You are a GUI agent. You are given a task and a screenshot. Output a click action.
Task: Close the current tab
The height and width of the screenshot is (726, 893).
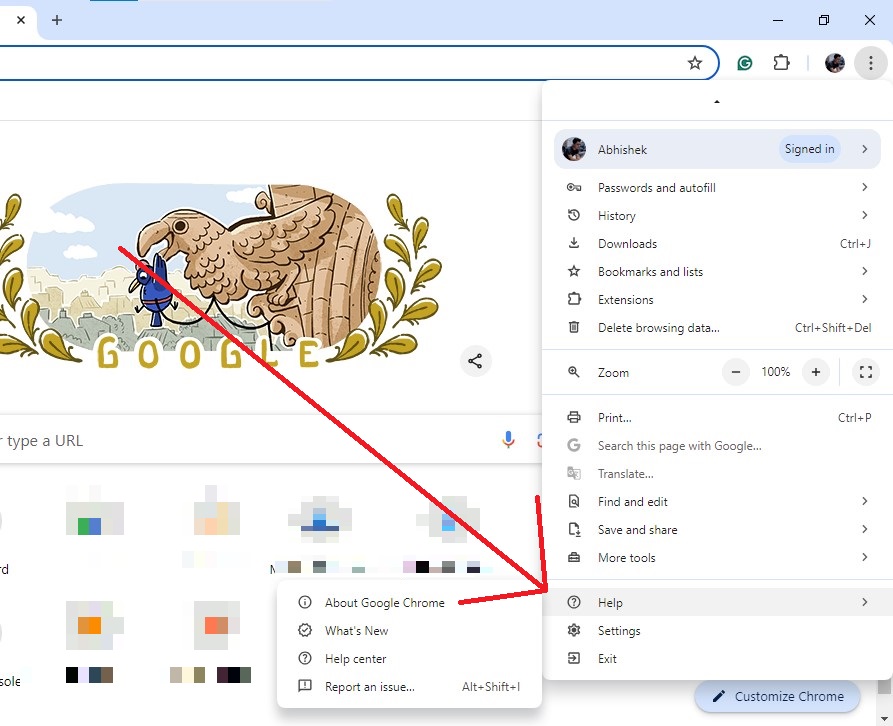click(x=21, y=20)
